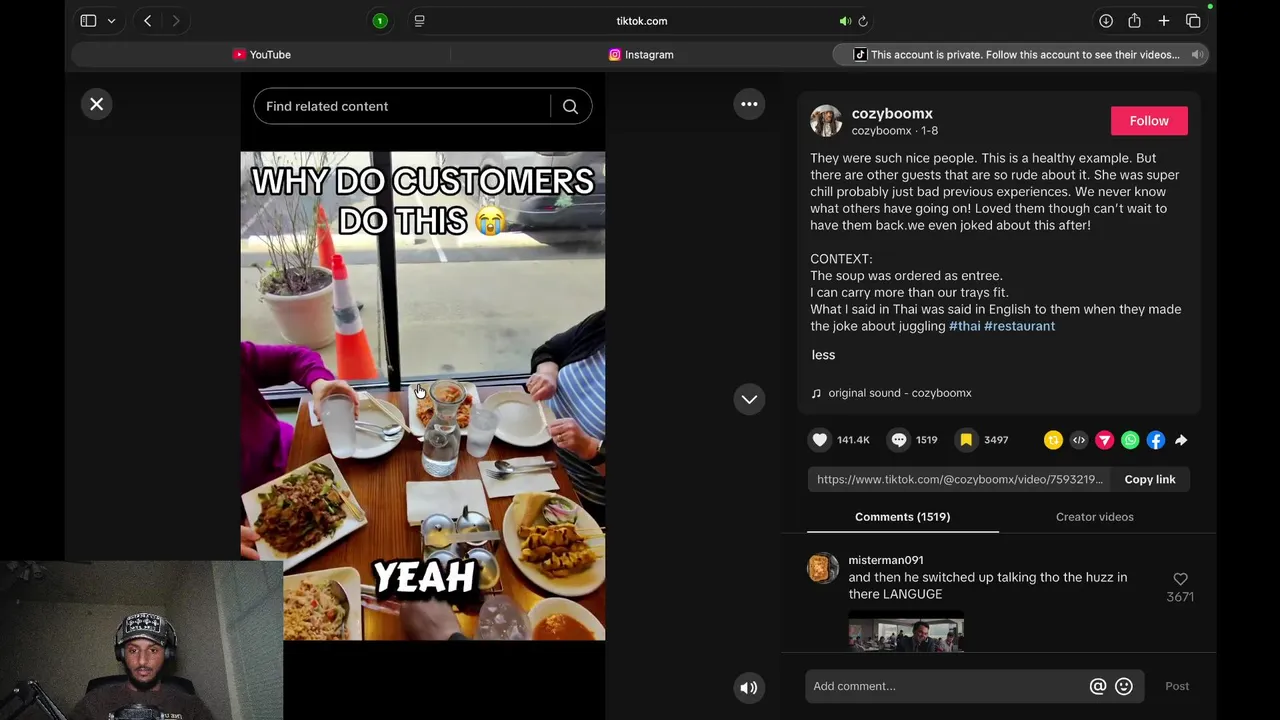Follow the cozyboomx account
This screenshot has width=1280, height=720.
point(1149,121)
